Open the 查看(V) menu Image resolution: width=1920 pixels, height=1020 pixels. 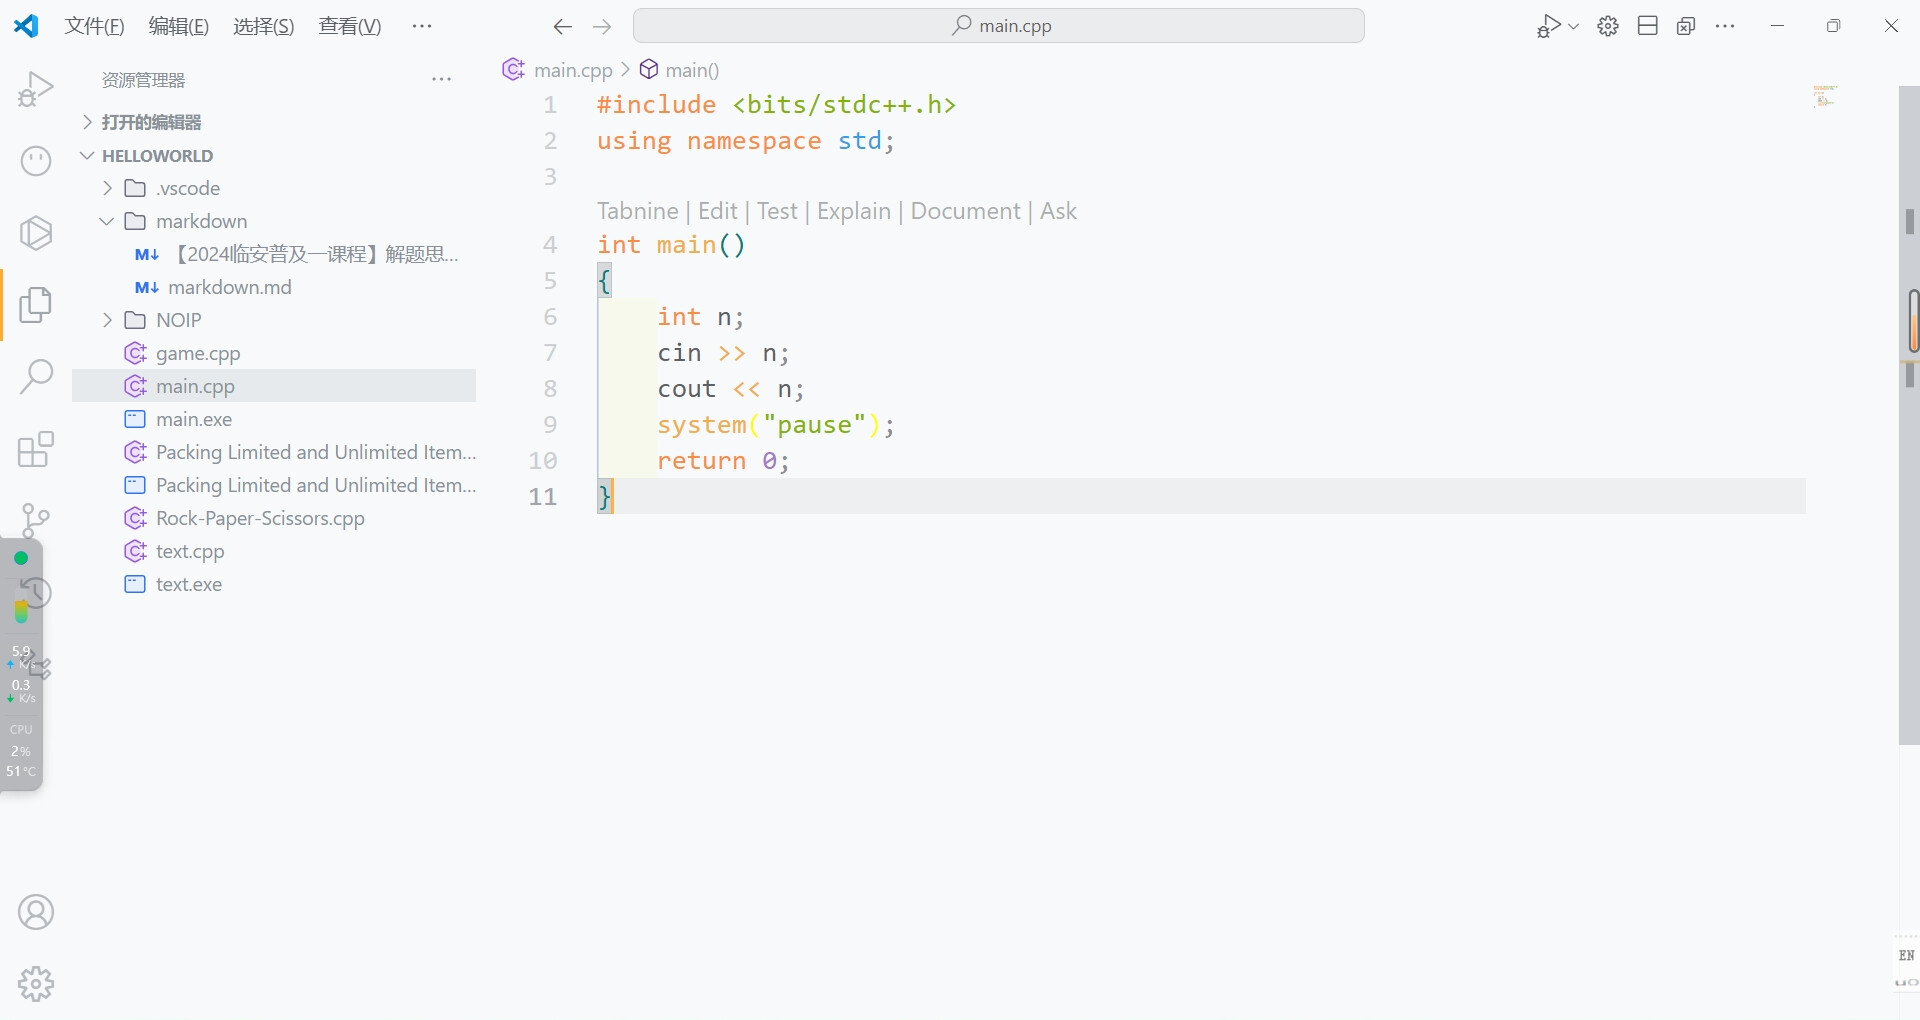[x=349, y=26]
